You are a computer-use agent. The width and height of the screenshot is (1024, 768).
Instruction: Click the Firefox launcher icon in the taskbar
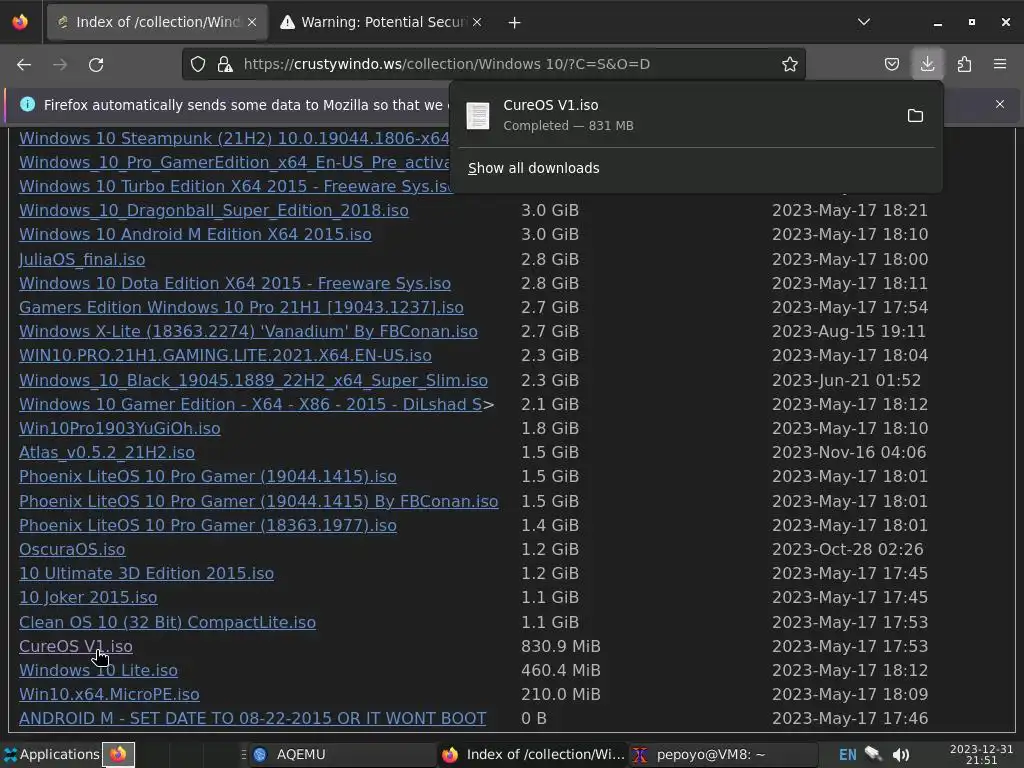tap(118, 754)
